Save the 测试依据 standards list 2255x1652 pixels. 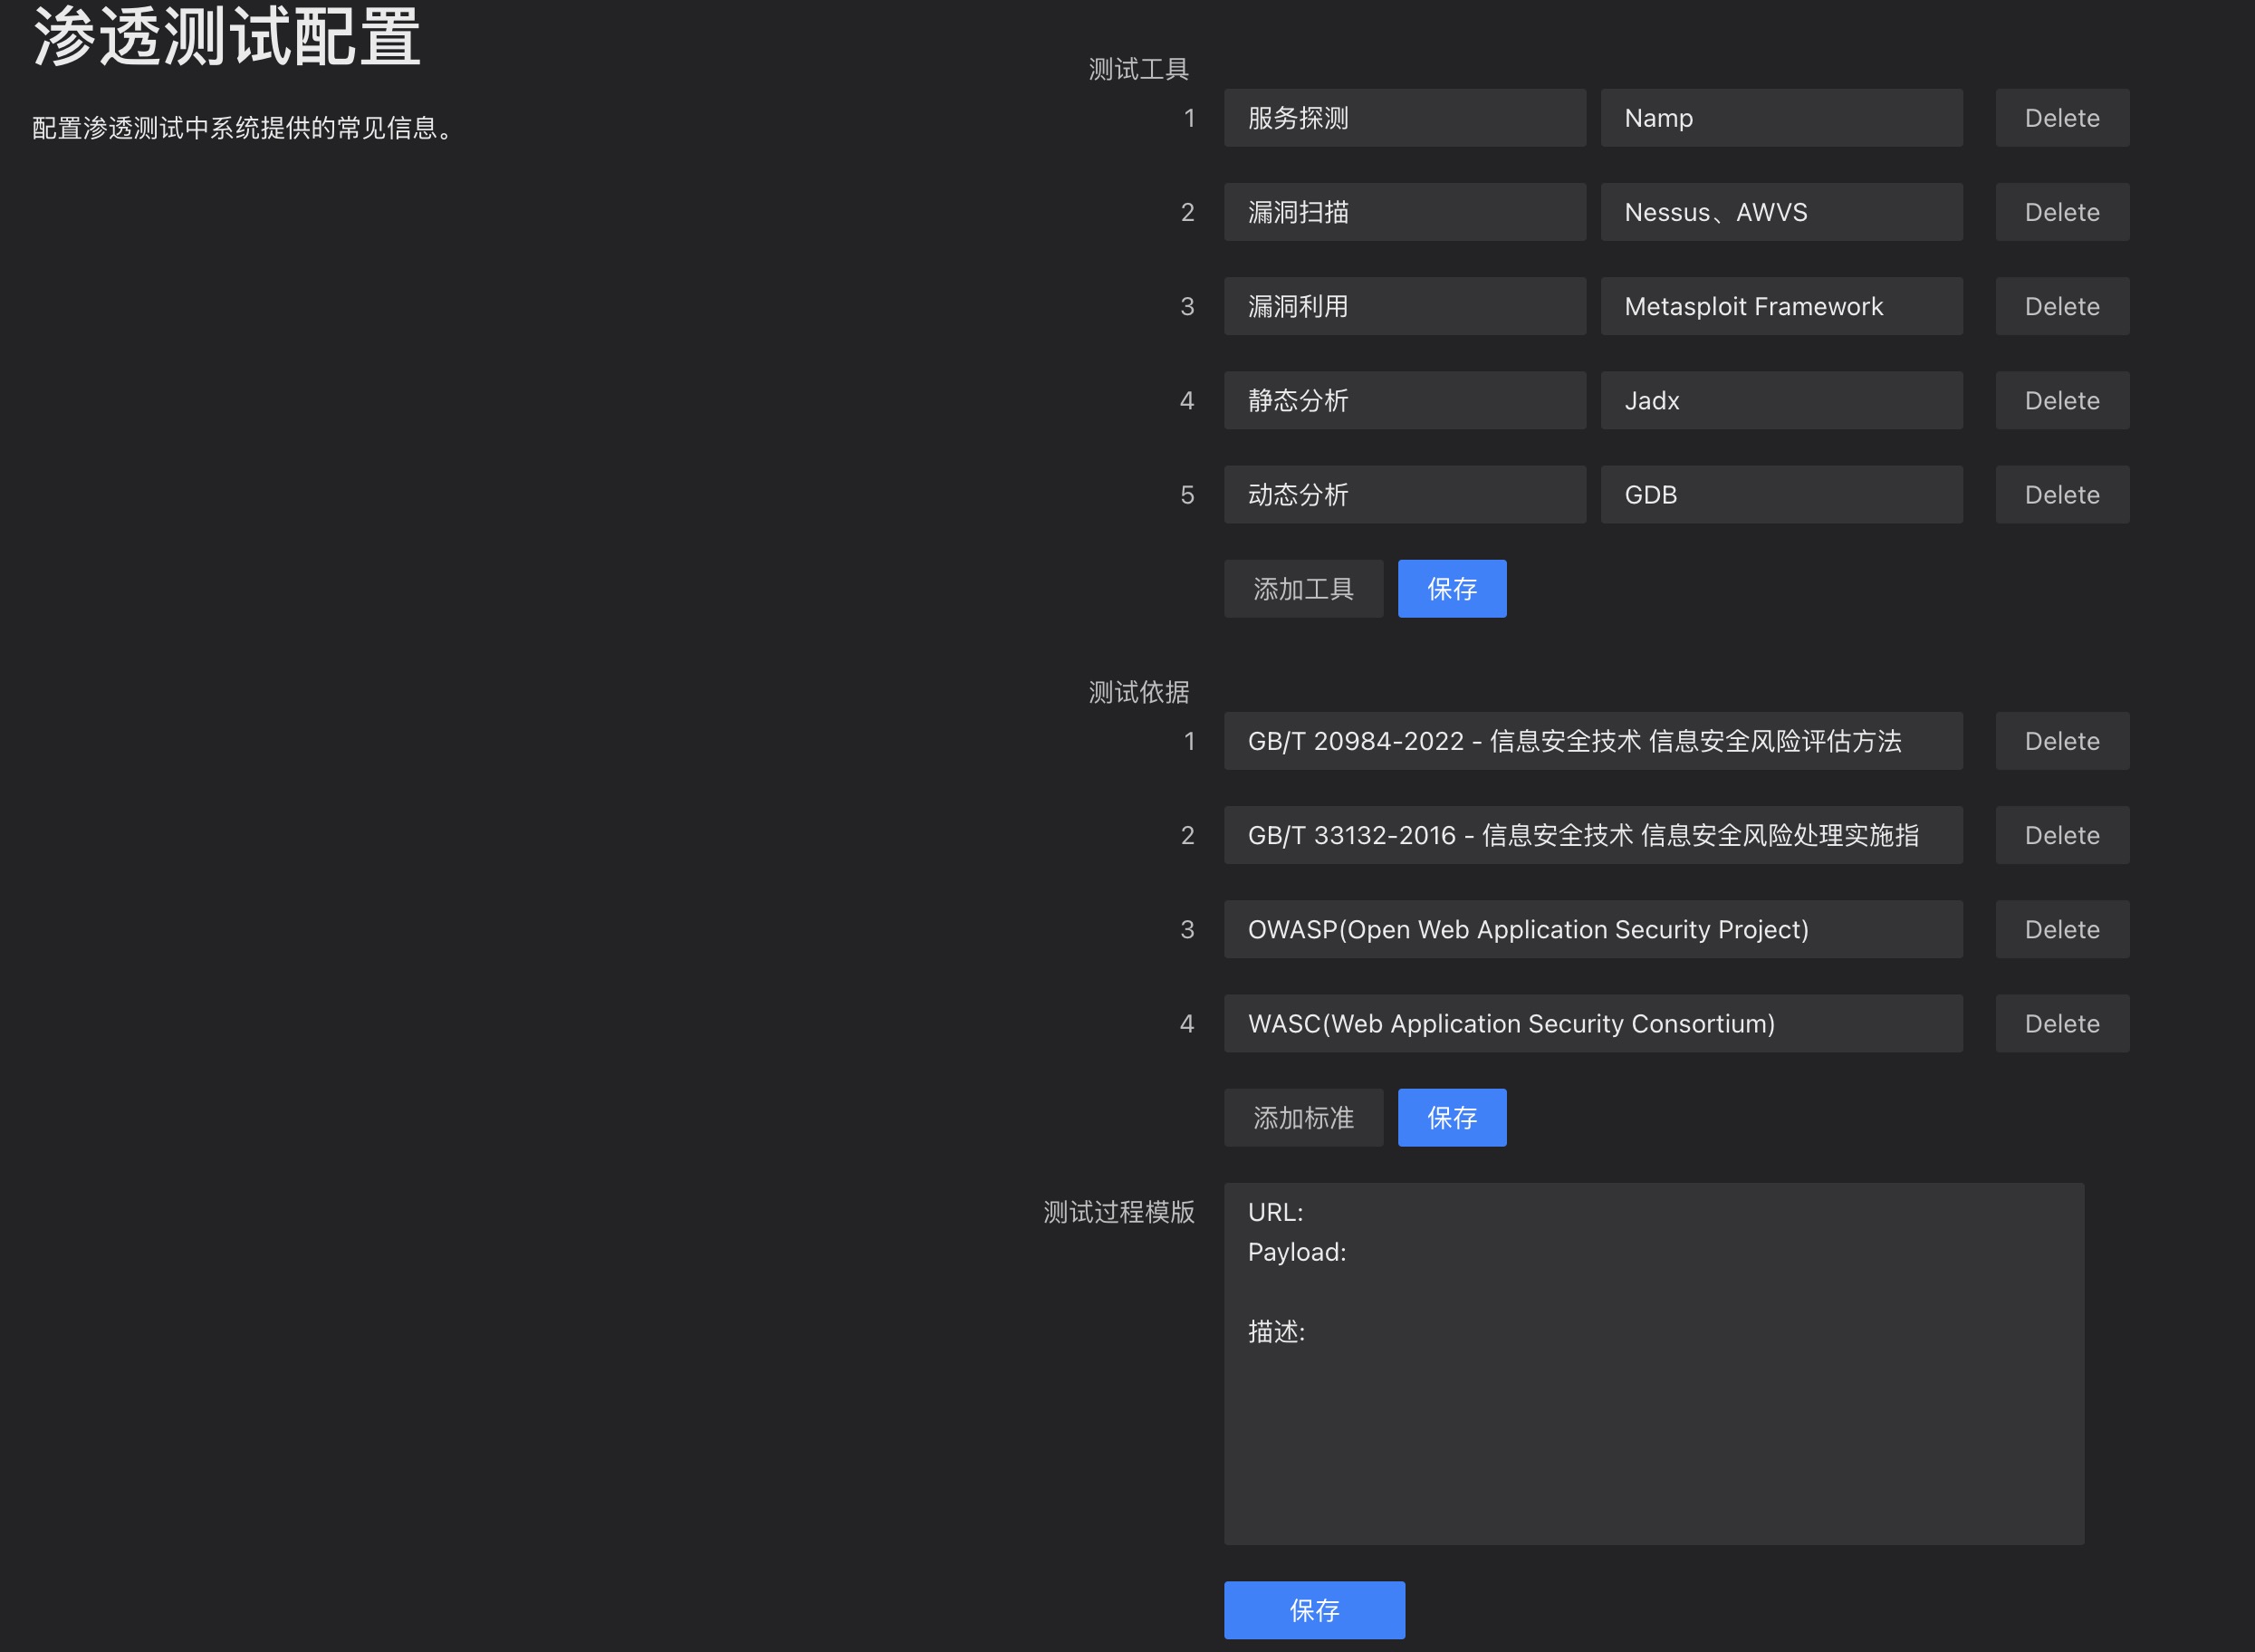click(x=1451, y=1118)
